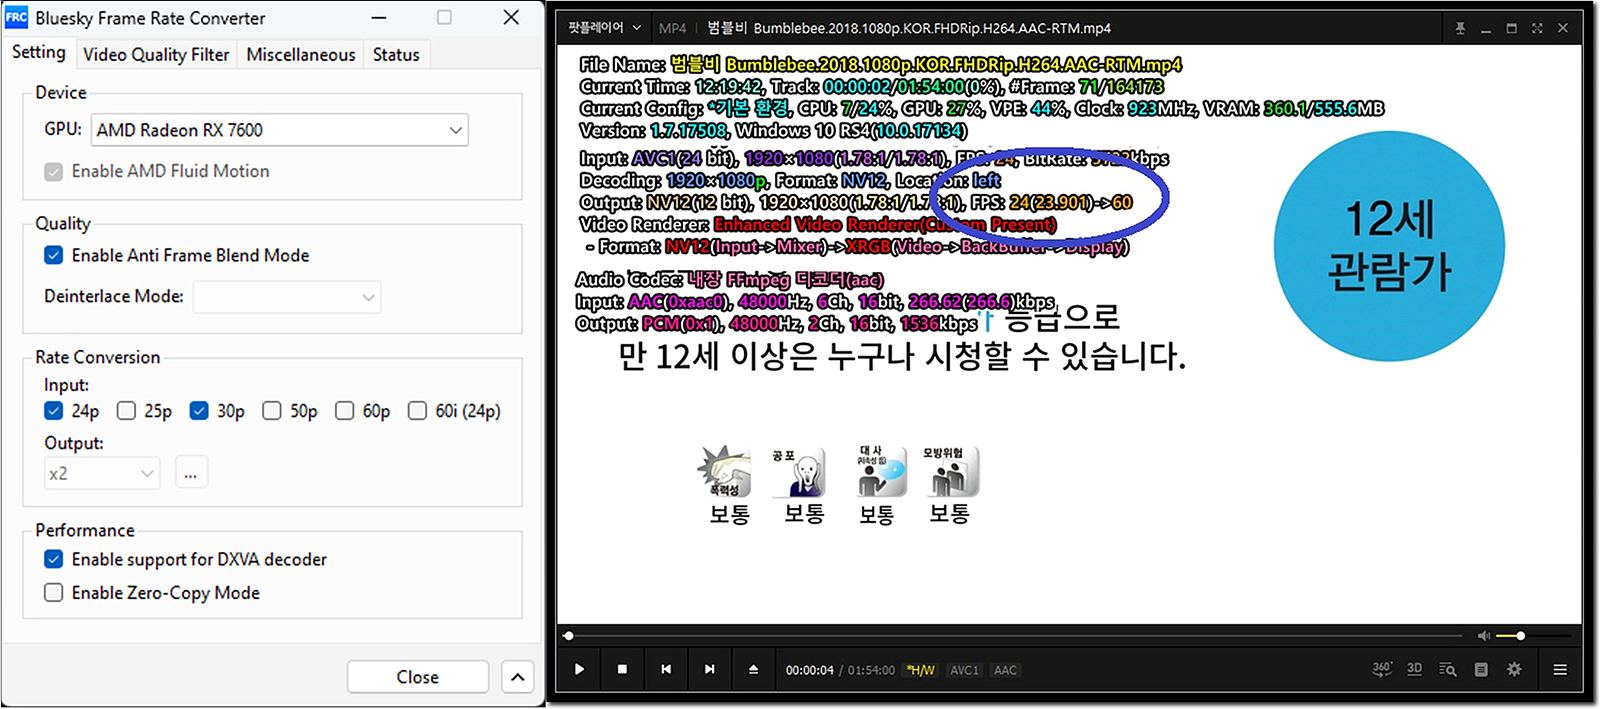Image resolution: width=1600 pixels, height=709 pixels.
Task: Adjust the volume slider handle
Action: tap(1520, 636)
